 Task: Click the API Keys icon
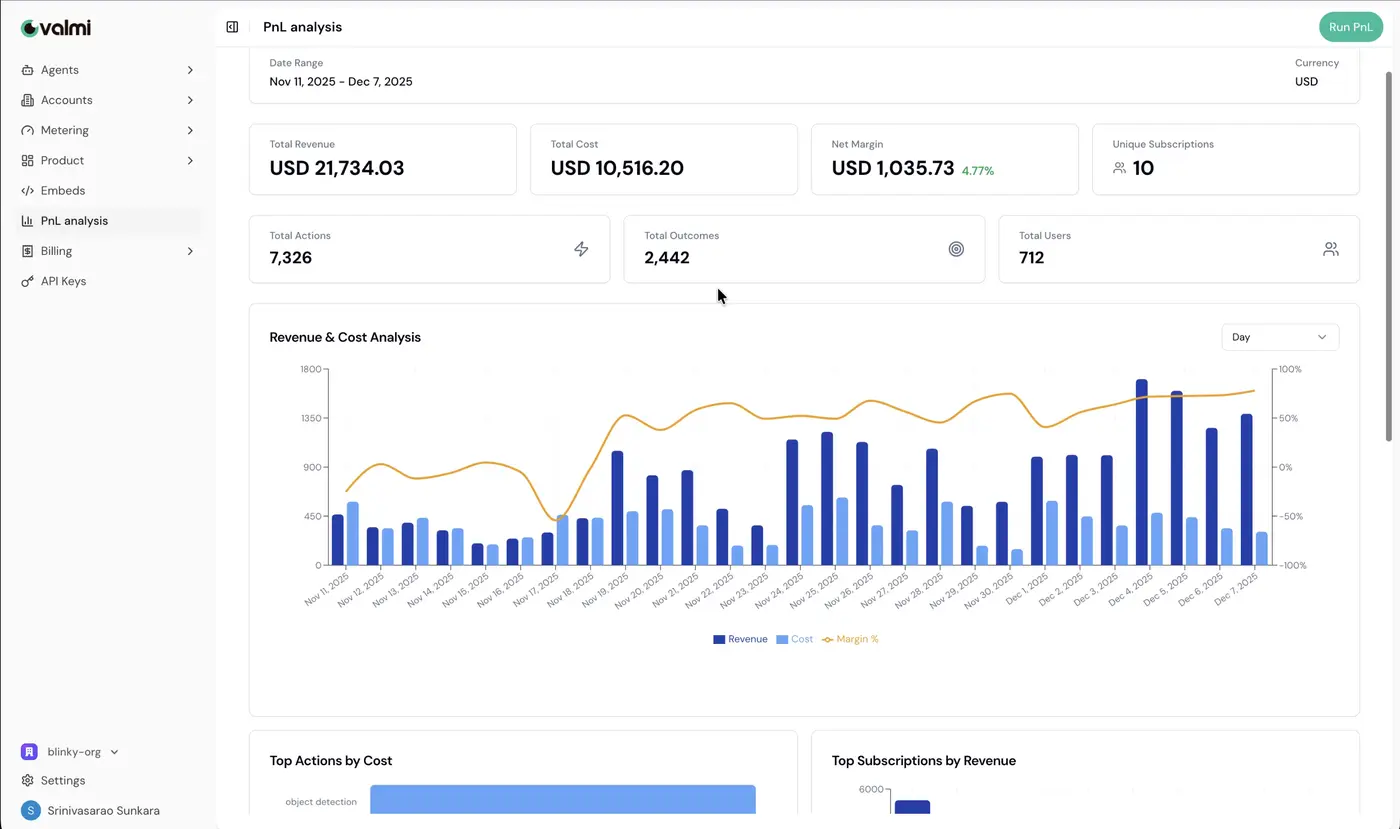(26, 281)
